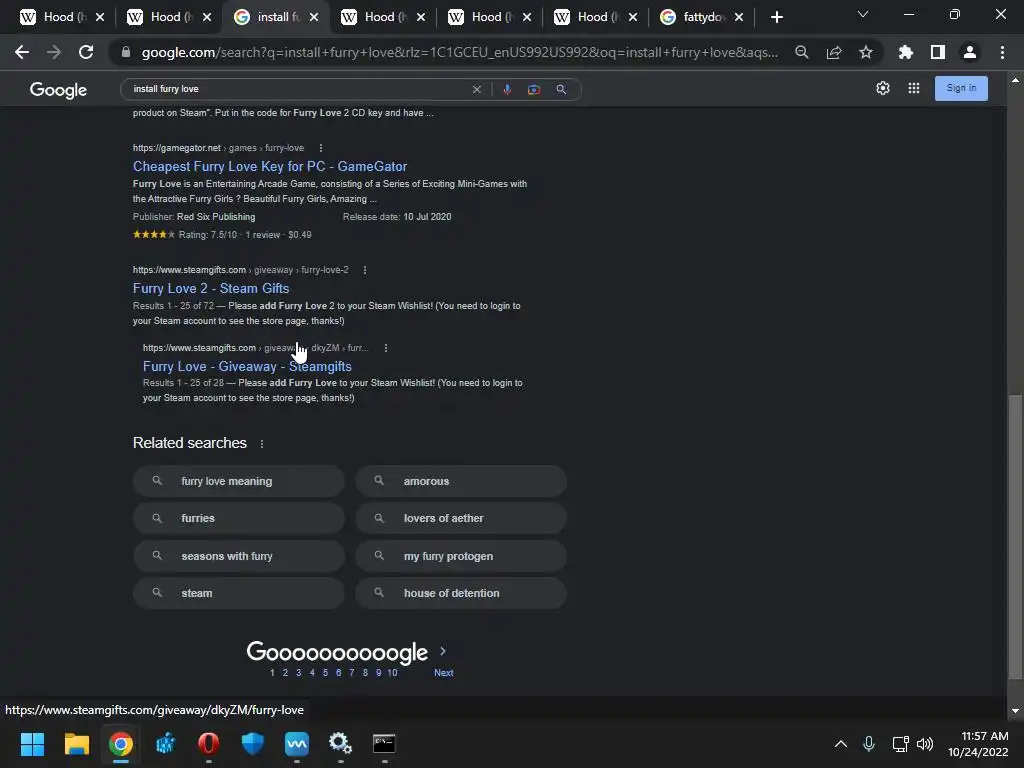Open the tab search dropdown chevron
The image size is (1024, 768).
[x=863, y=14]
